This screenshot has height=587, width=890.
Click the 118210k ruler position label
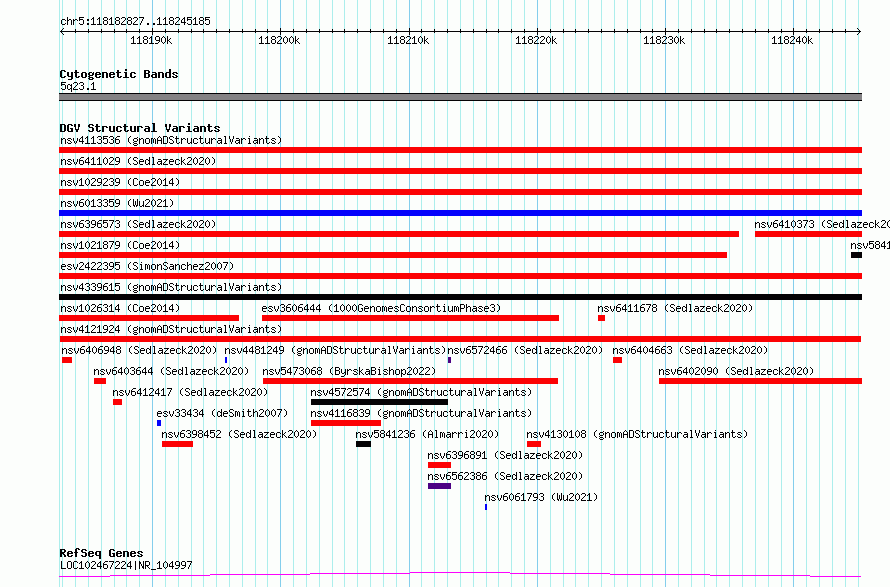pyautogui.click(x=408, y=40)
